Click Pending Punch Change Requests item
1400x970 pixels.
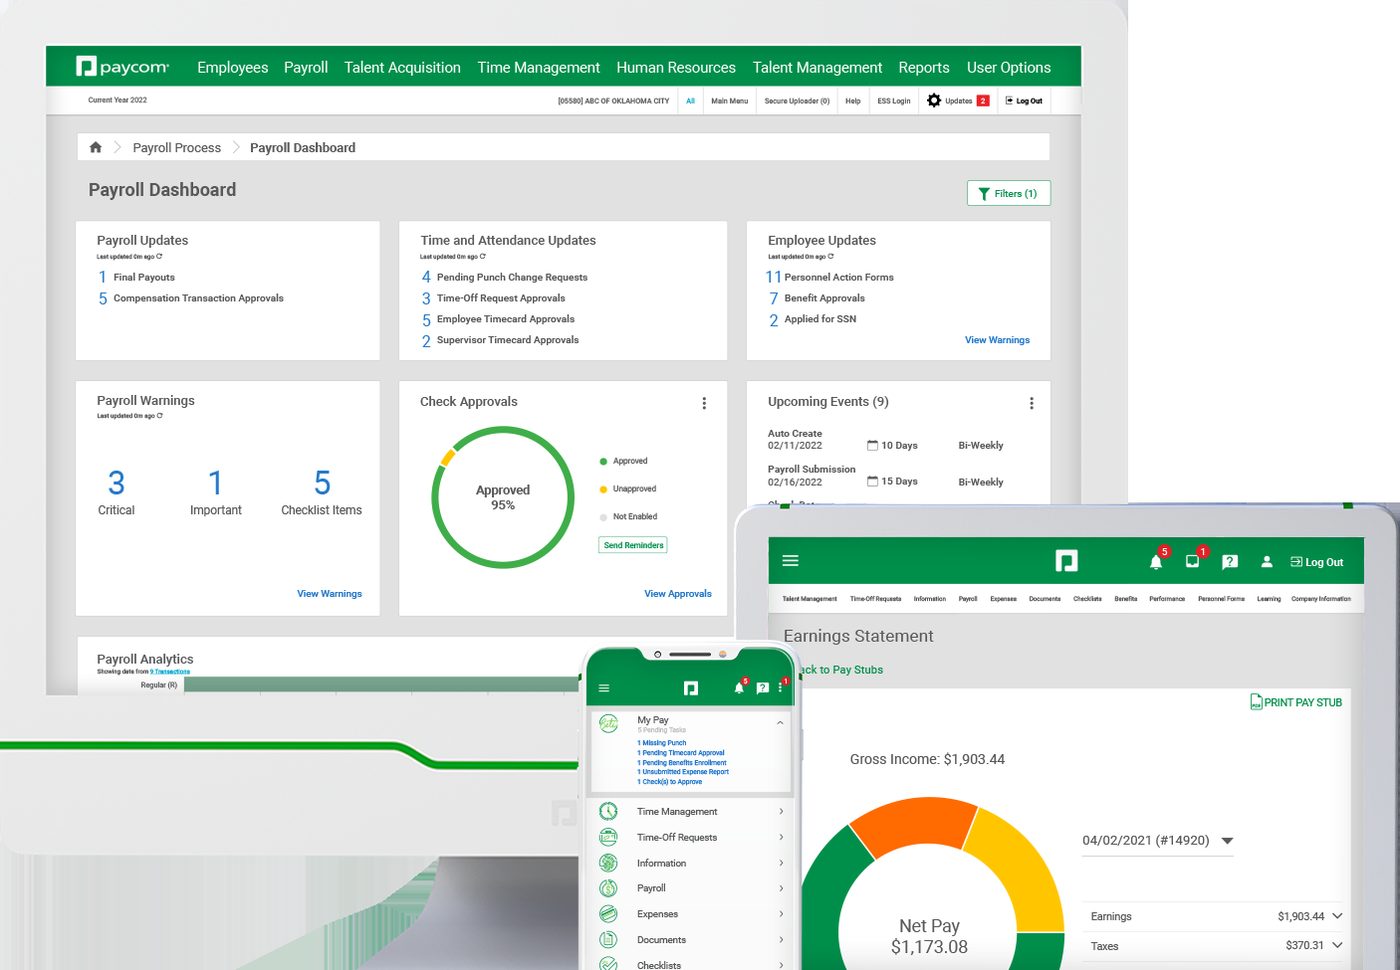(x=512, y=277)
